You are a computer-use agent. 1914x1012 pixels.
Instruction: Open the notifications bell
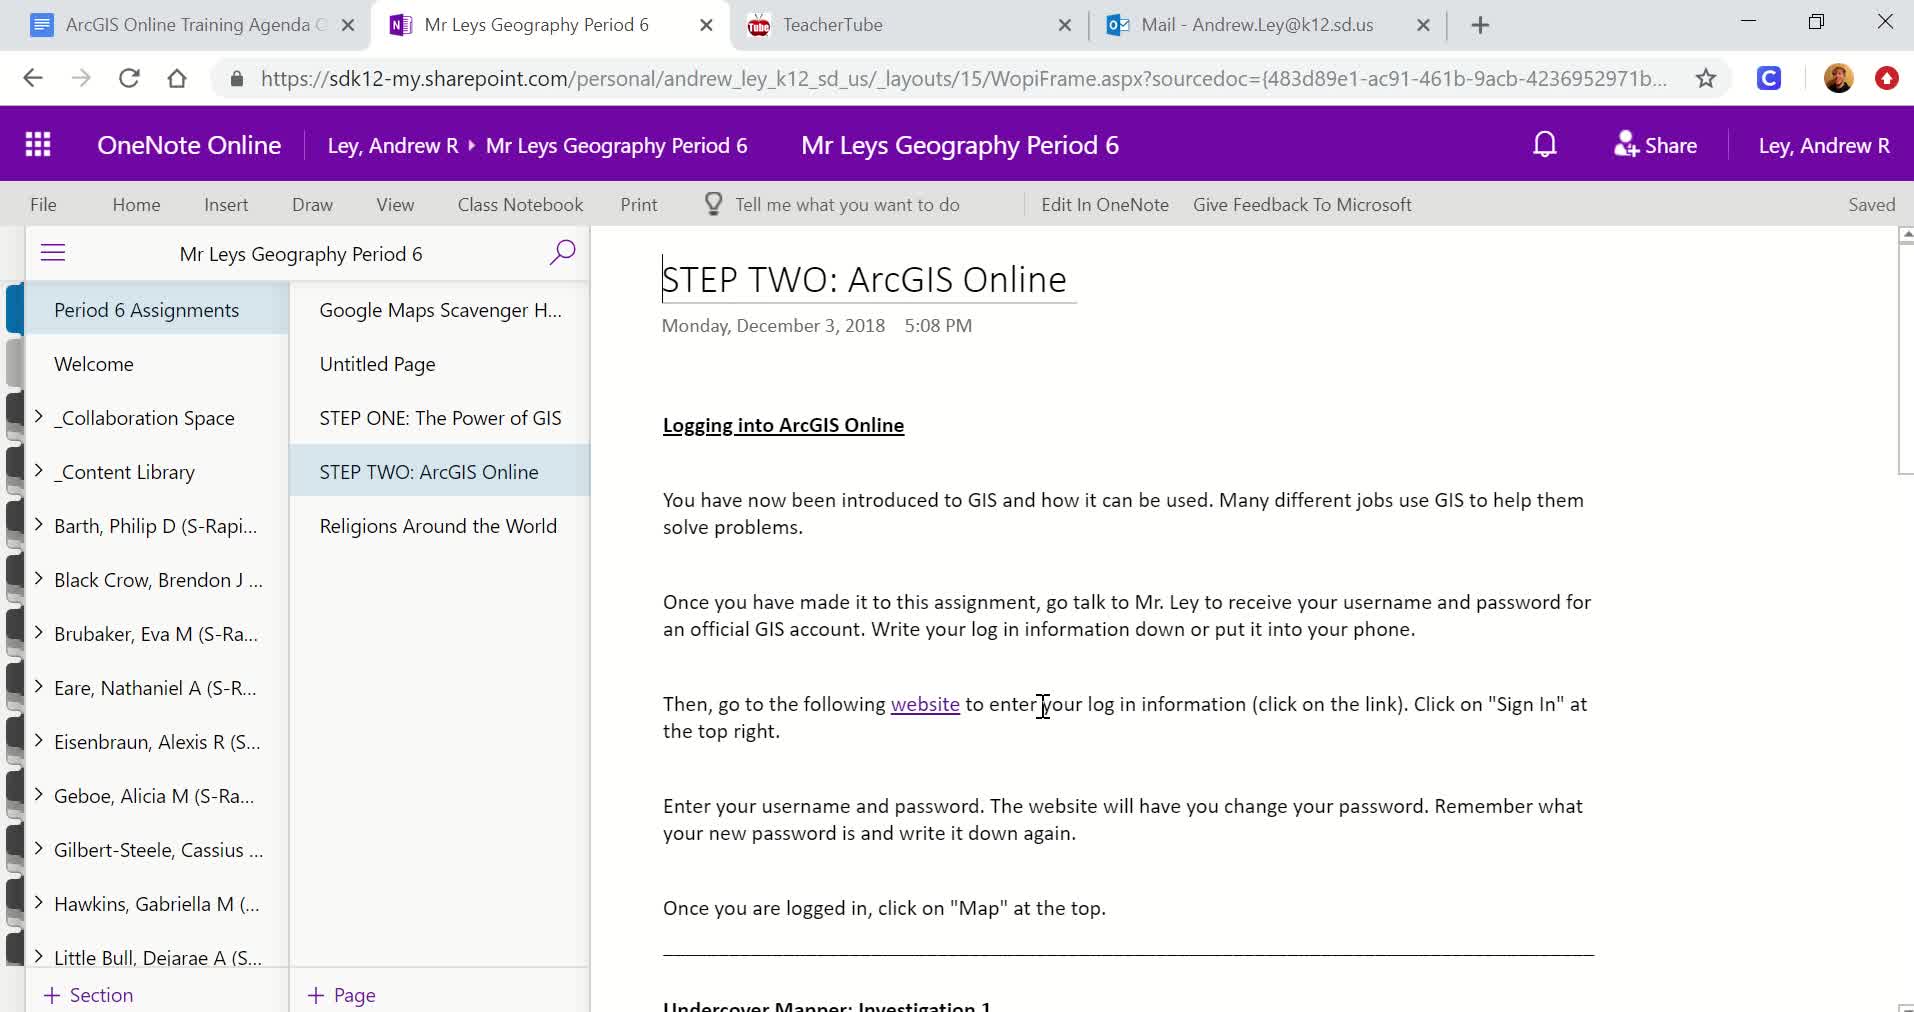(x=1545, y=145)
